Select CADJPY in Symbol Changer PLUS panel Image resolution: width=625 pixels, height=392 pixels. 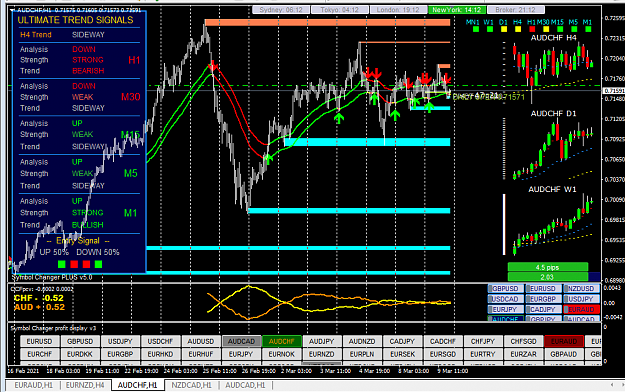click(543, 309)
